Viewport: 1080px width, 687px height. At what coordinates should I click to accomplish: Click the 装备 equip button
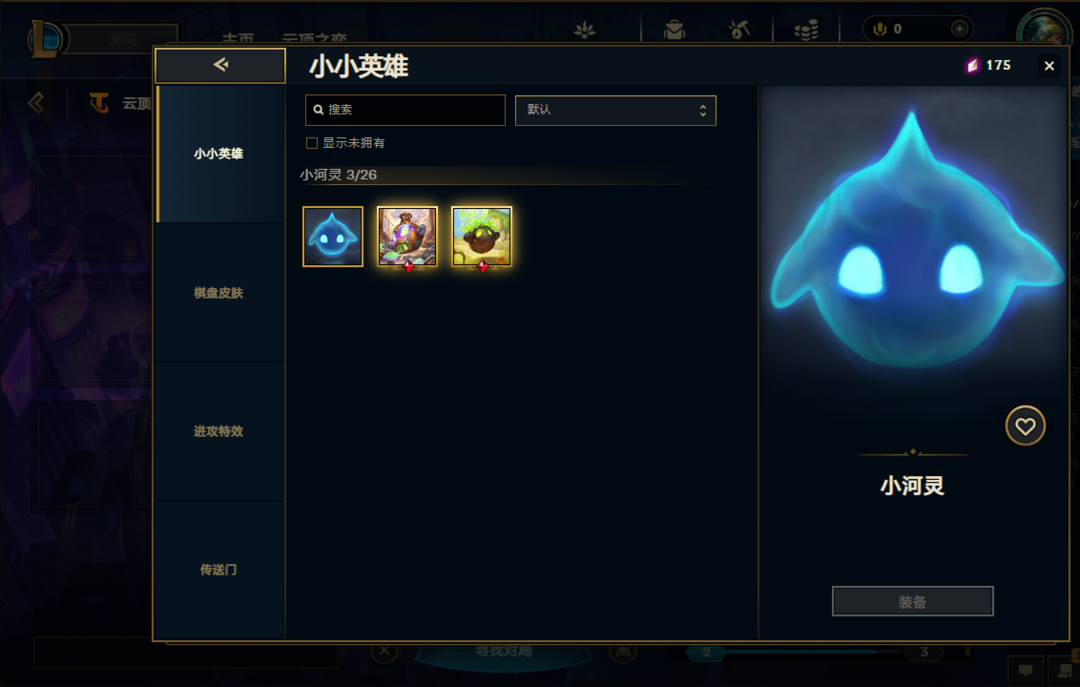(913, 602)
